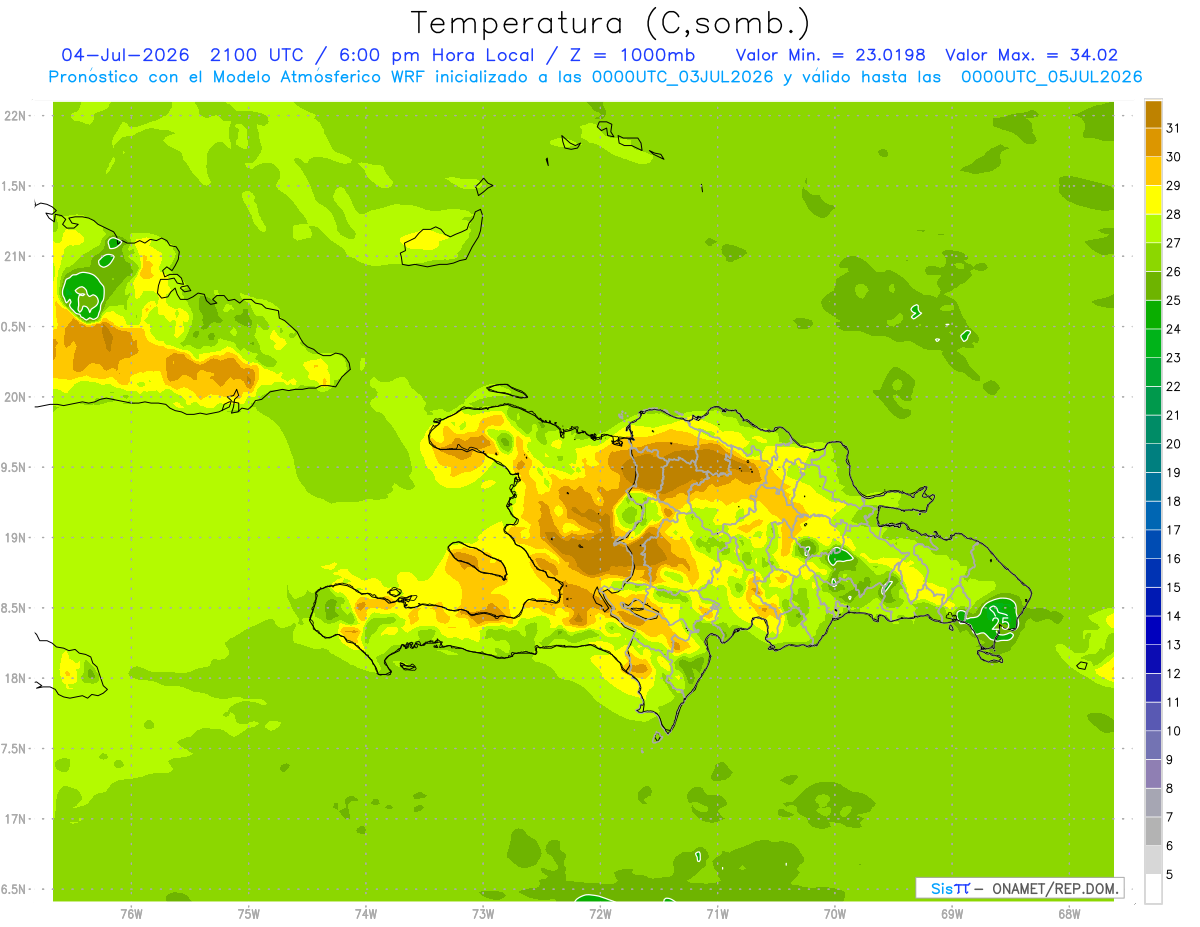Click the colorbar value label "16"
The height and width of the screenshot is (927, 1200).
(x=1174, y=558)
